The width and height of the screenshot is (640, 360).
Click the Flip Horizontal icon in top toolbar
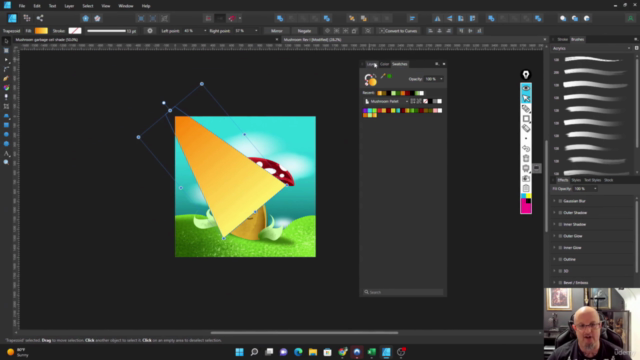pos(438,18)
